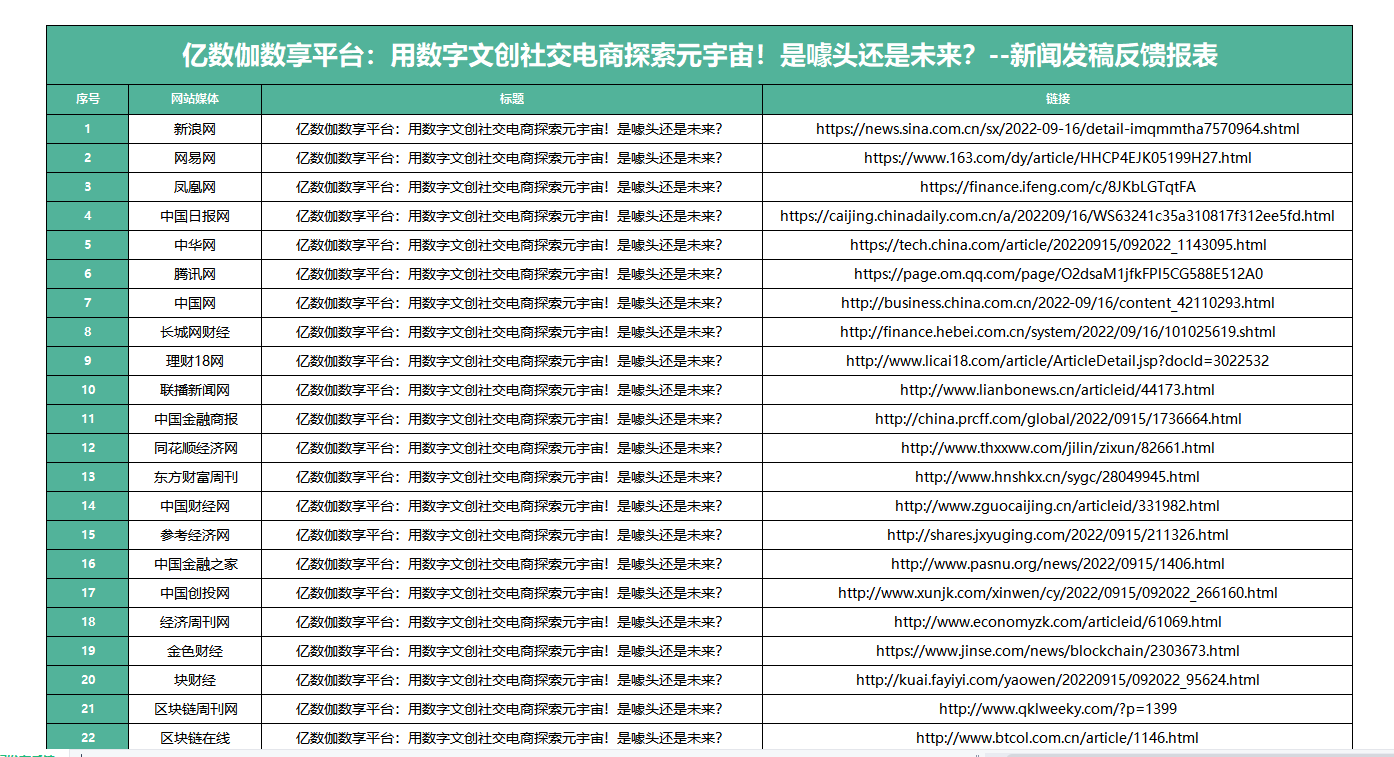Viewport: 1394px width, 757px height.
Task: Open the www.jinse.com blockchain news link
Action: tap(1057, 651)
